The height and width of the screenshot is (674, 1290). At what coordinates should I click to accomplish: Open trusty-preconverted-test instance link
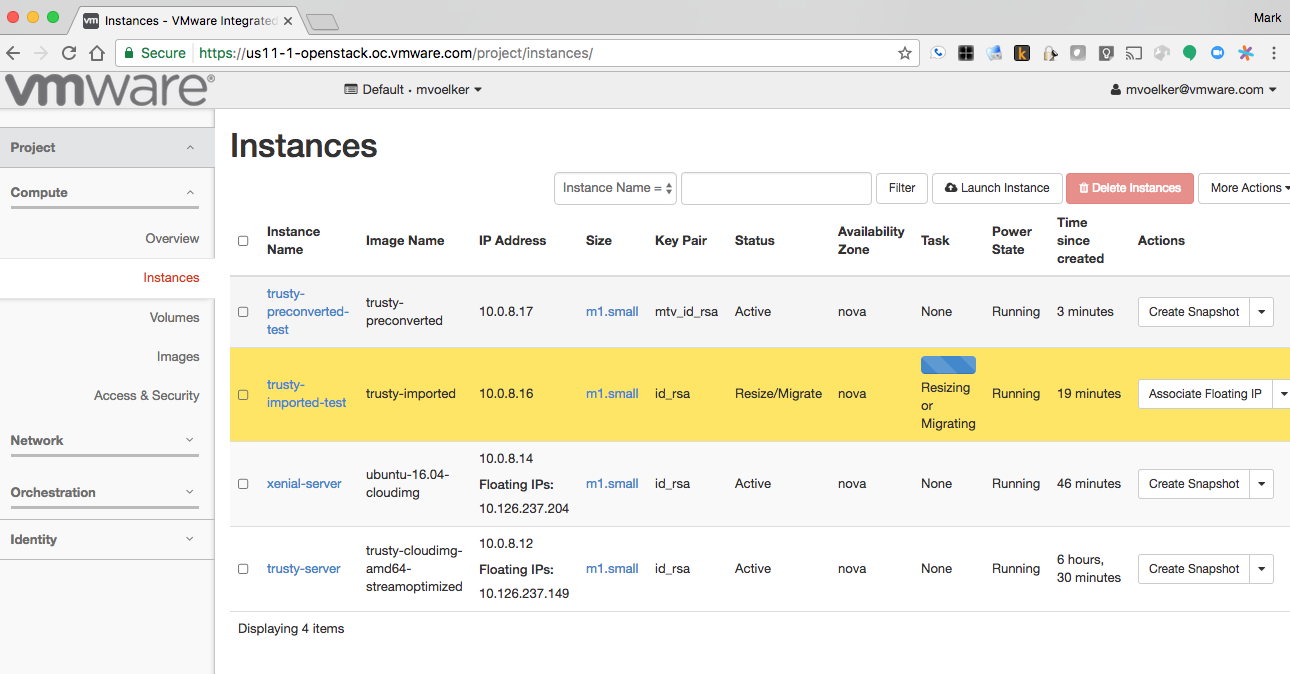pyautogui.click(x=308, y=312)
